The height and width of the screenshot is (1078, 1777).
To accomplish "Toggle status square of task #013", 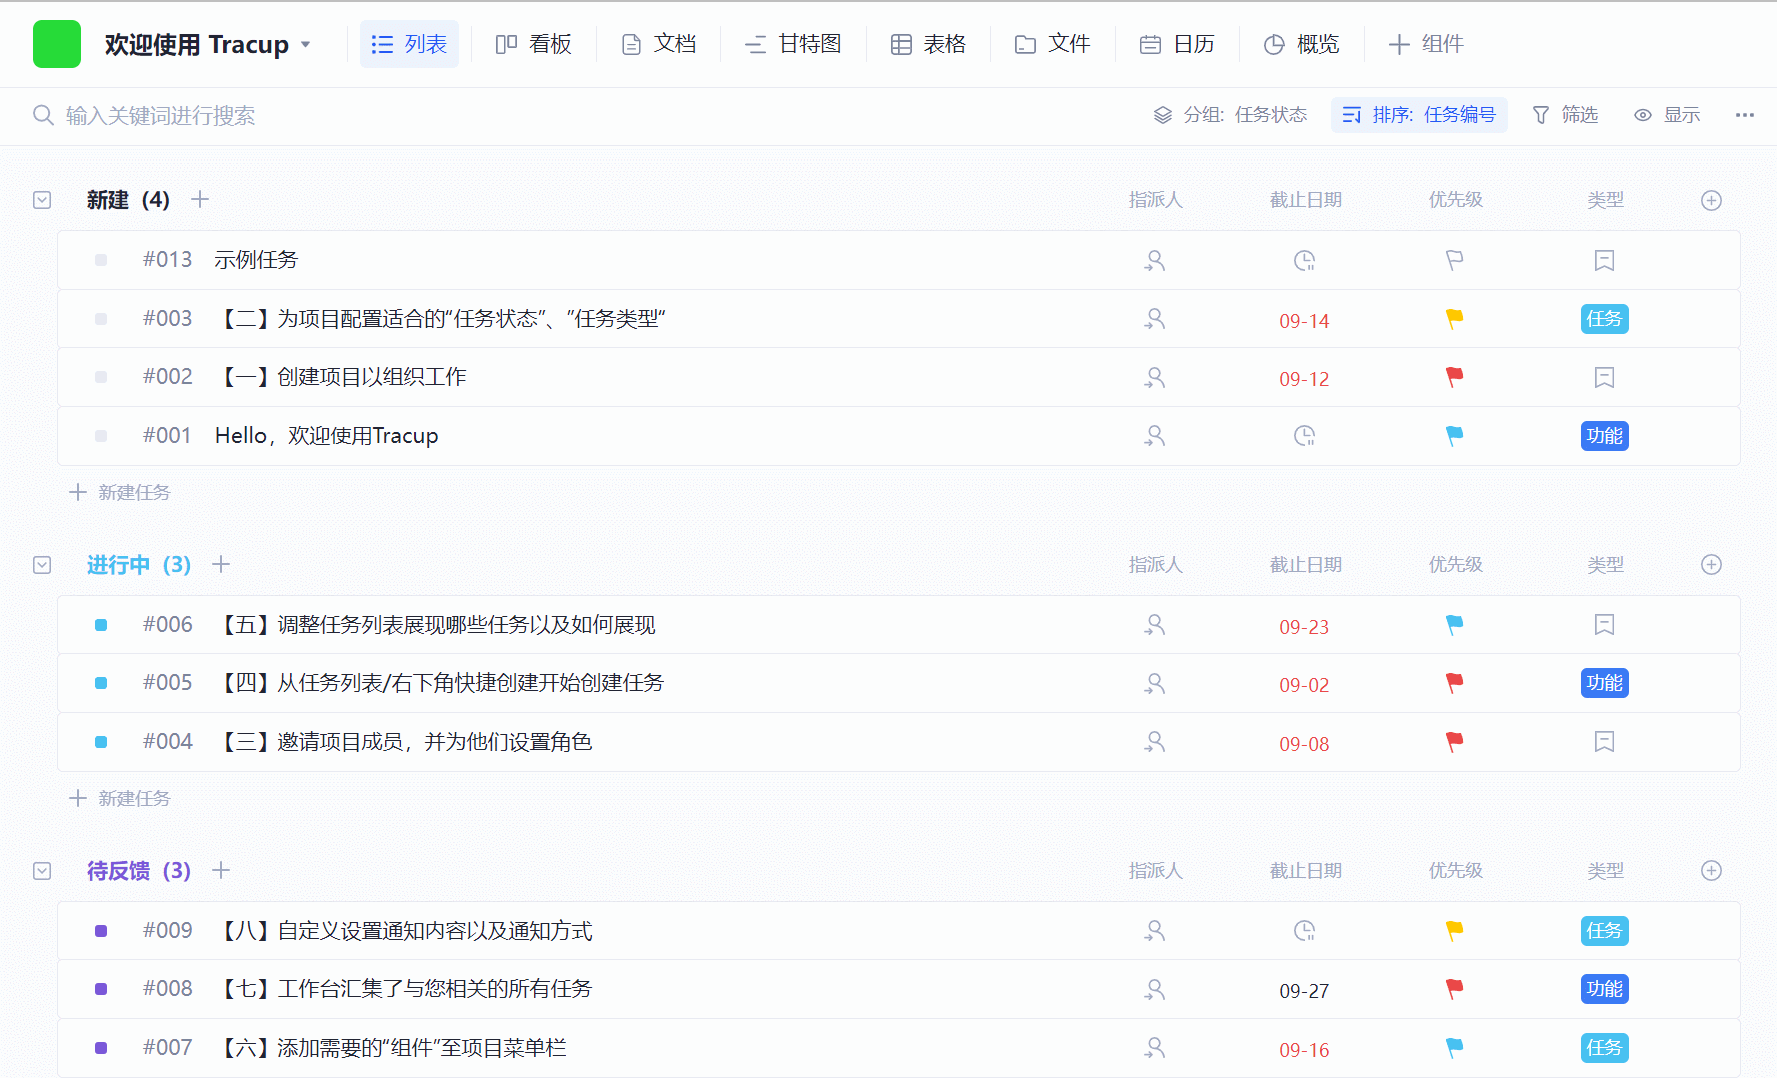I will click(101, 260).
